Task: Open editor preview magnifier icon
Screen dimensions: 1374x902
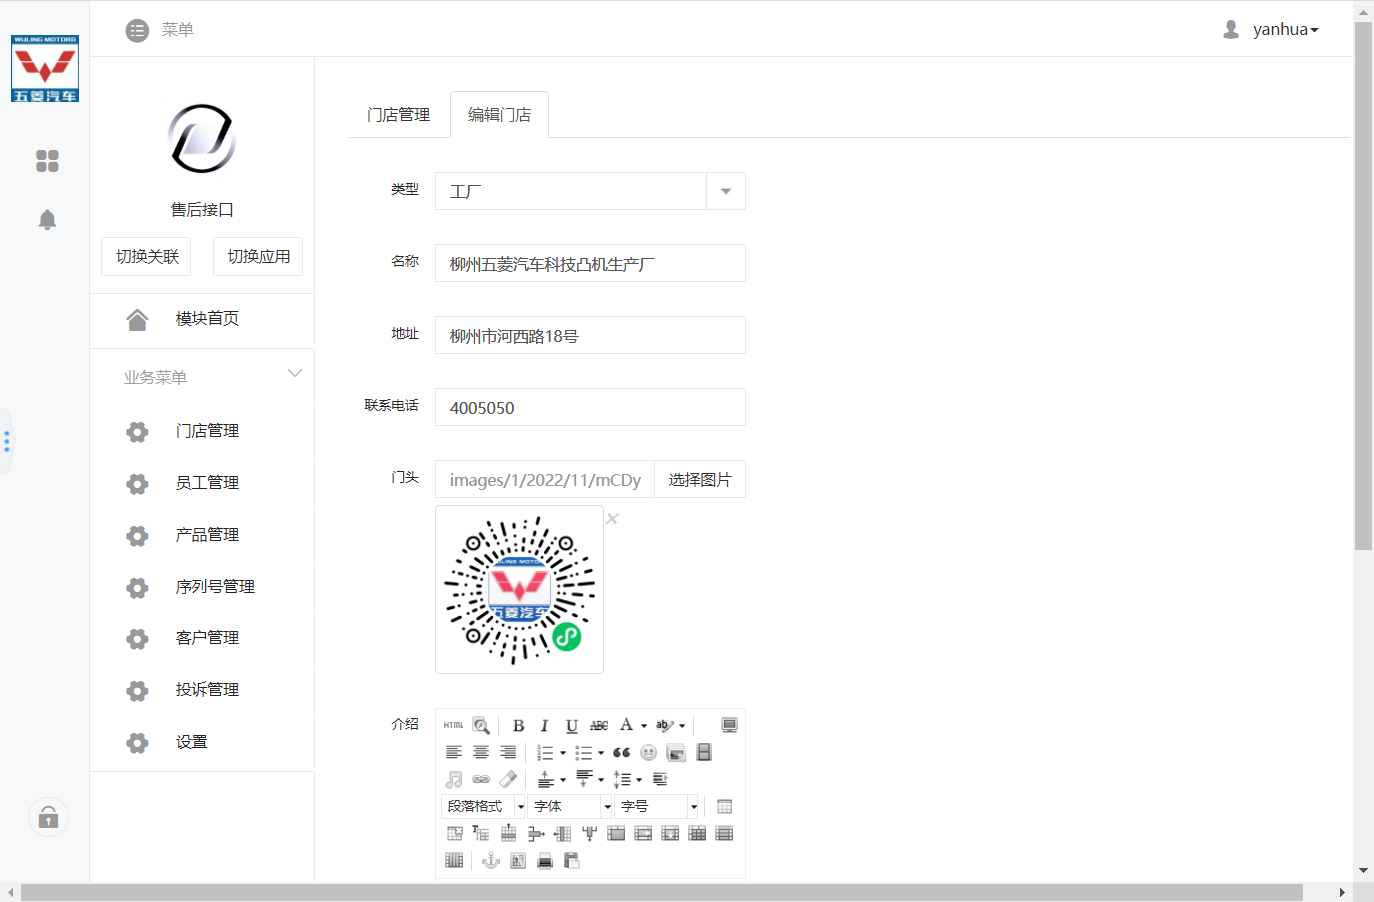Action: 481,725
